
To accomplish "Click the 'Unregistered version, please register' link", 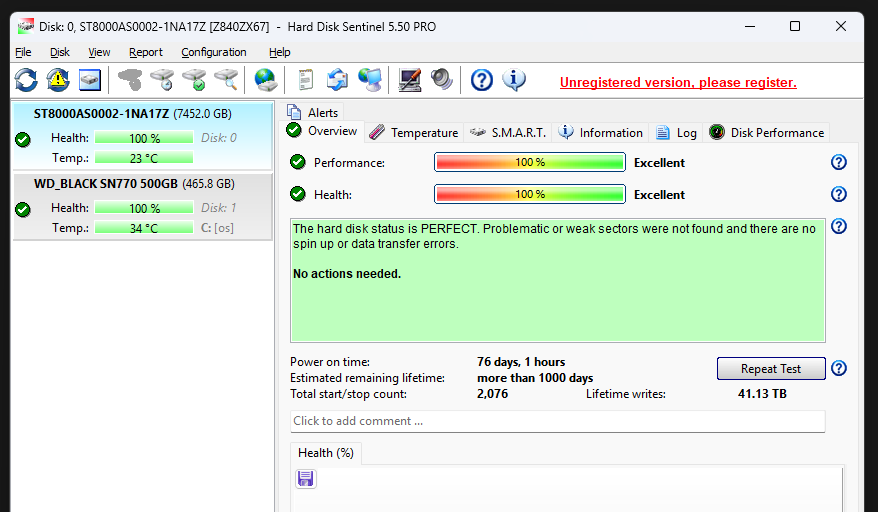I will (x=678, y=82).
